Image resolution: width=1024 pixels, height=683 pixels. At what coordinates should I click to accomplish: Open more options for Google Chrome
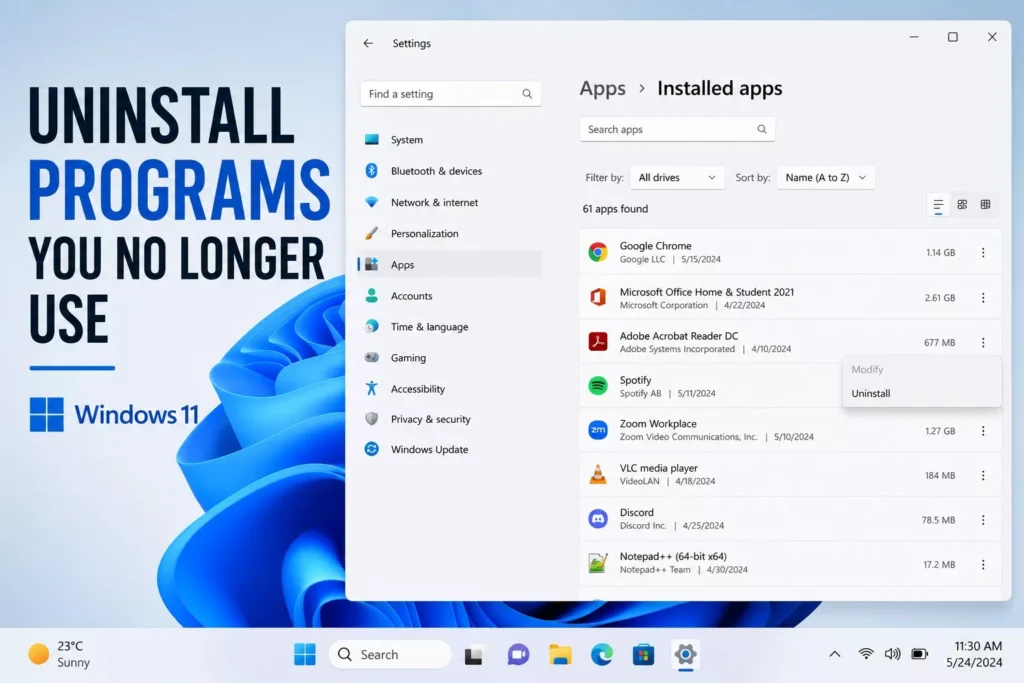(983, 253)
